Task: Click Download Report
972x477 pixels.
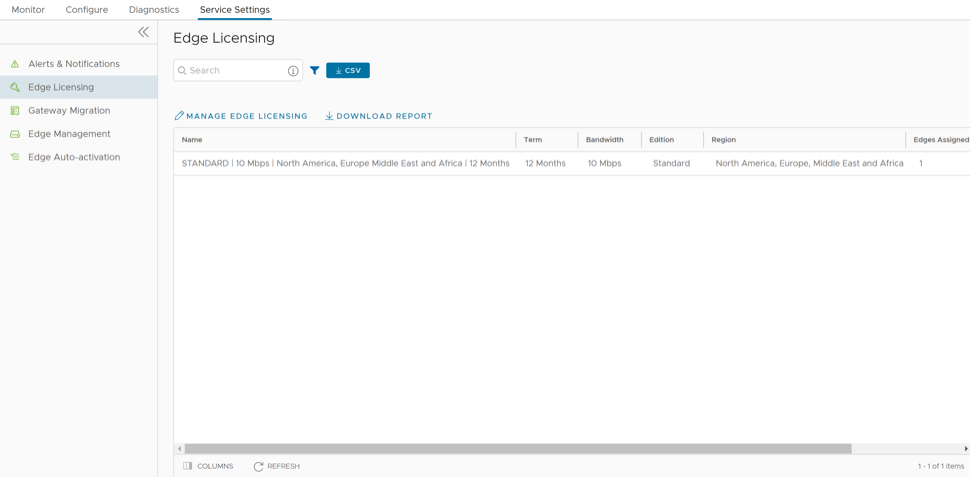Action: [x=379, y=116]
